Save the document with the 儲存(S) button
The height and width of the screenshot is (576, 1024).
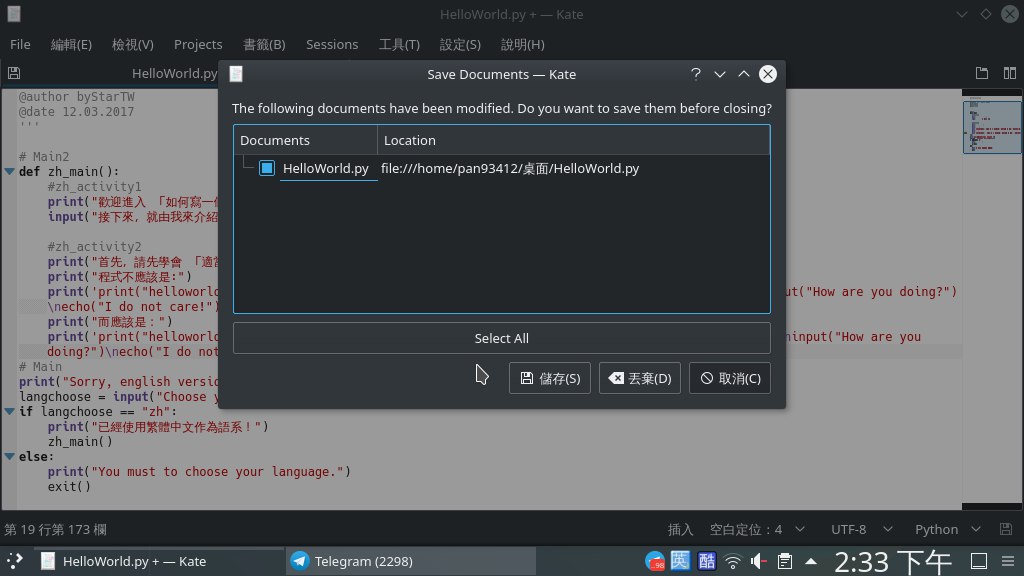pos(550,378)
